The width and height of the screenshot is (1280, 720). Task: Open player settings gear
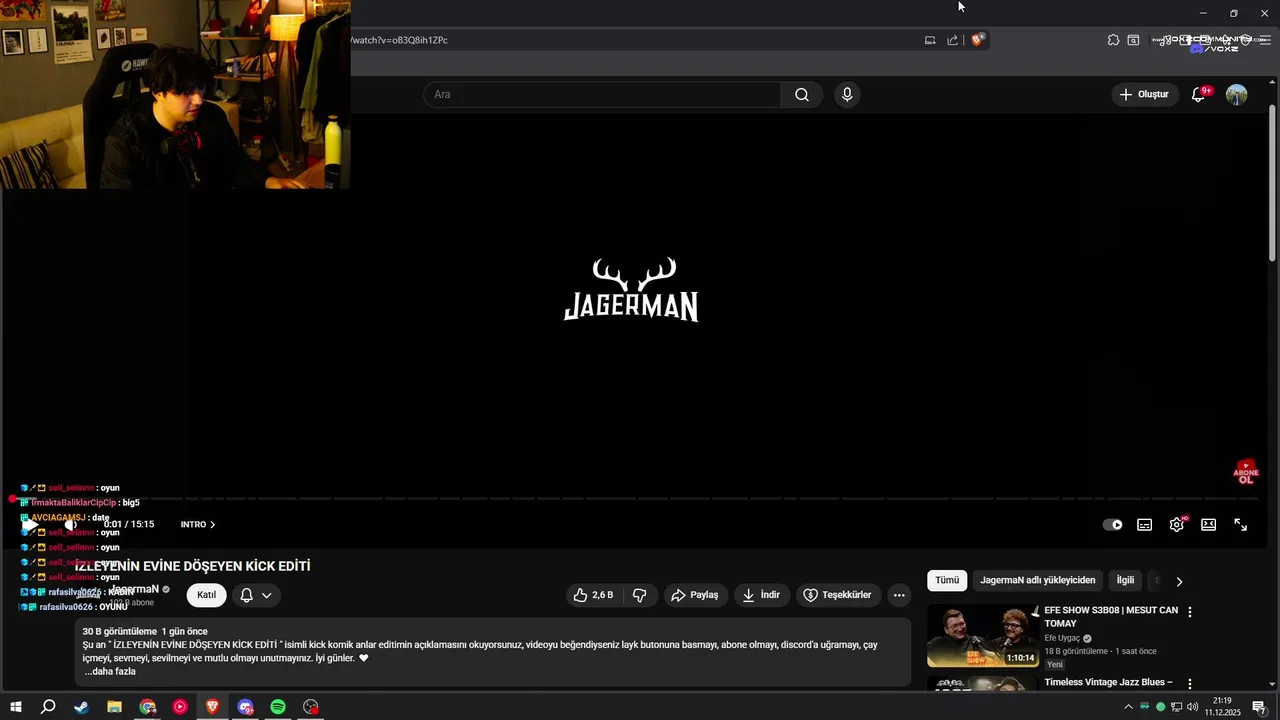tap(1177, 524)
